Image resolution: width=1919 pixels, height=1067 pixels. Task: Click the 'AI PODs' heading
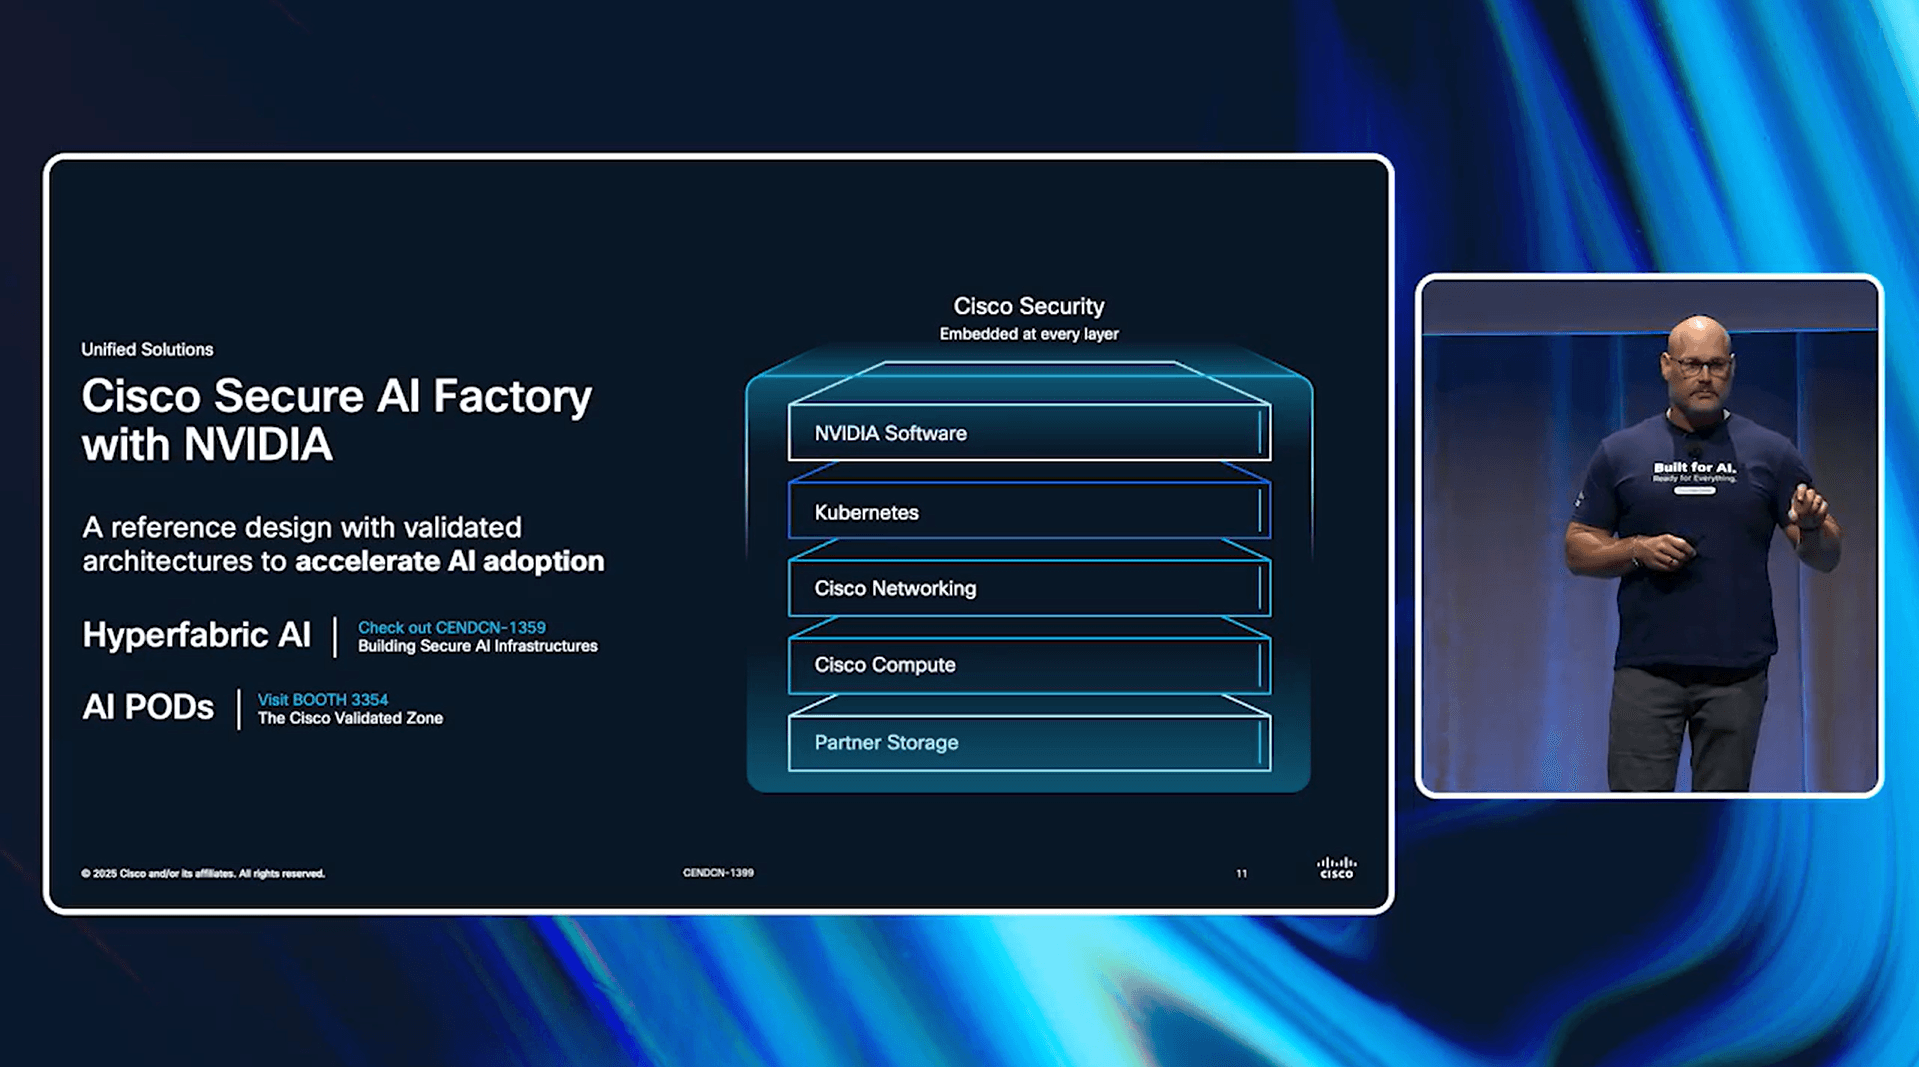pyautogui.click(x=148, y=707)
